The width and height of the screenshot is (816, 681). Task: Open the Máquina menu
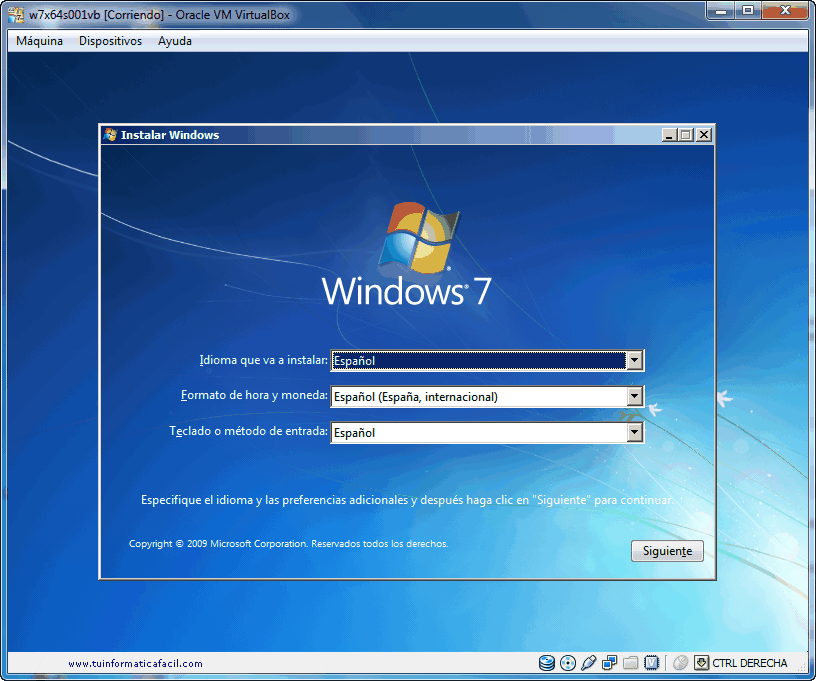[x=39, y=41]
